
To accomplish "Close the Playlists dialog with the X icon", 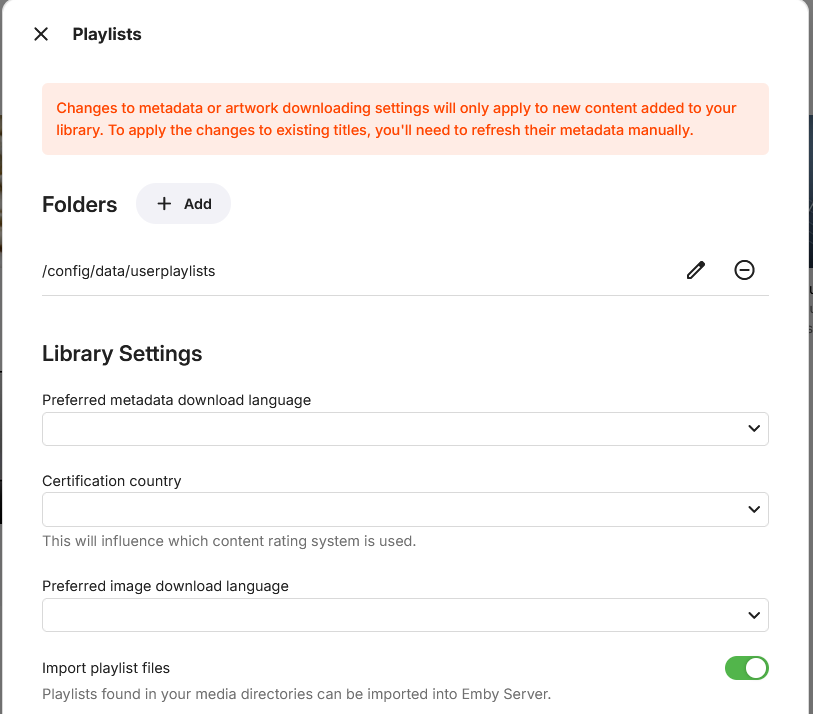I will pyautogui.click(x=41, y=34).
